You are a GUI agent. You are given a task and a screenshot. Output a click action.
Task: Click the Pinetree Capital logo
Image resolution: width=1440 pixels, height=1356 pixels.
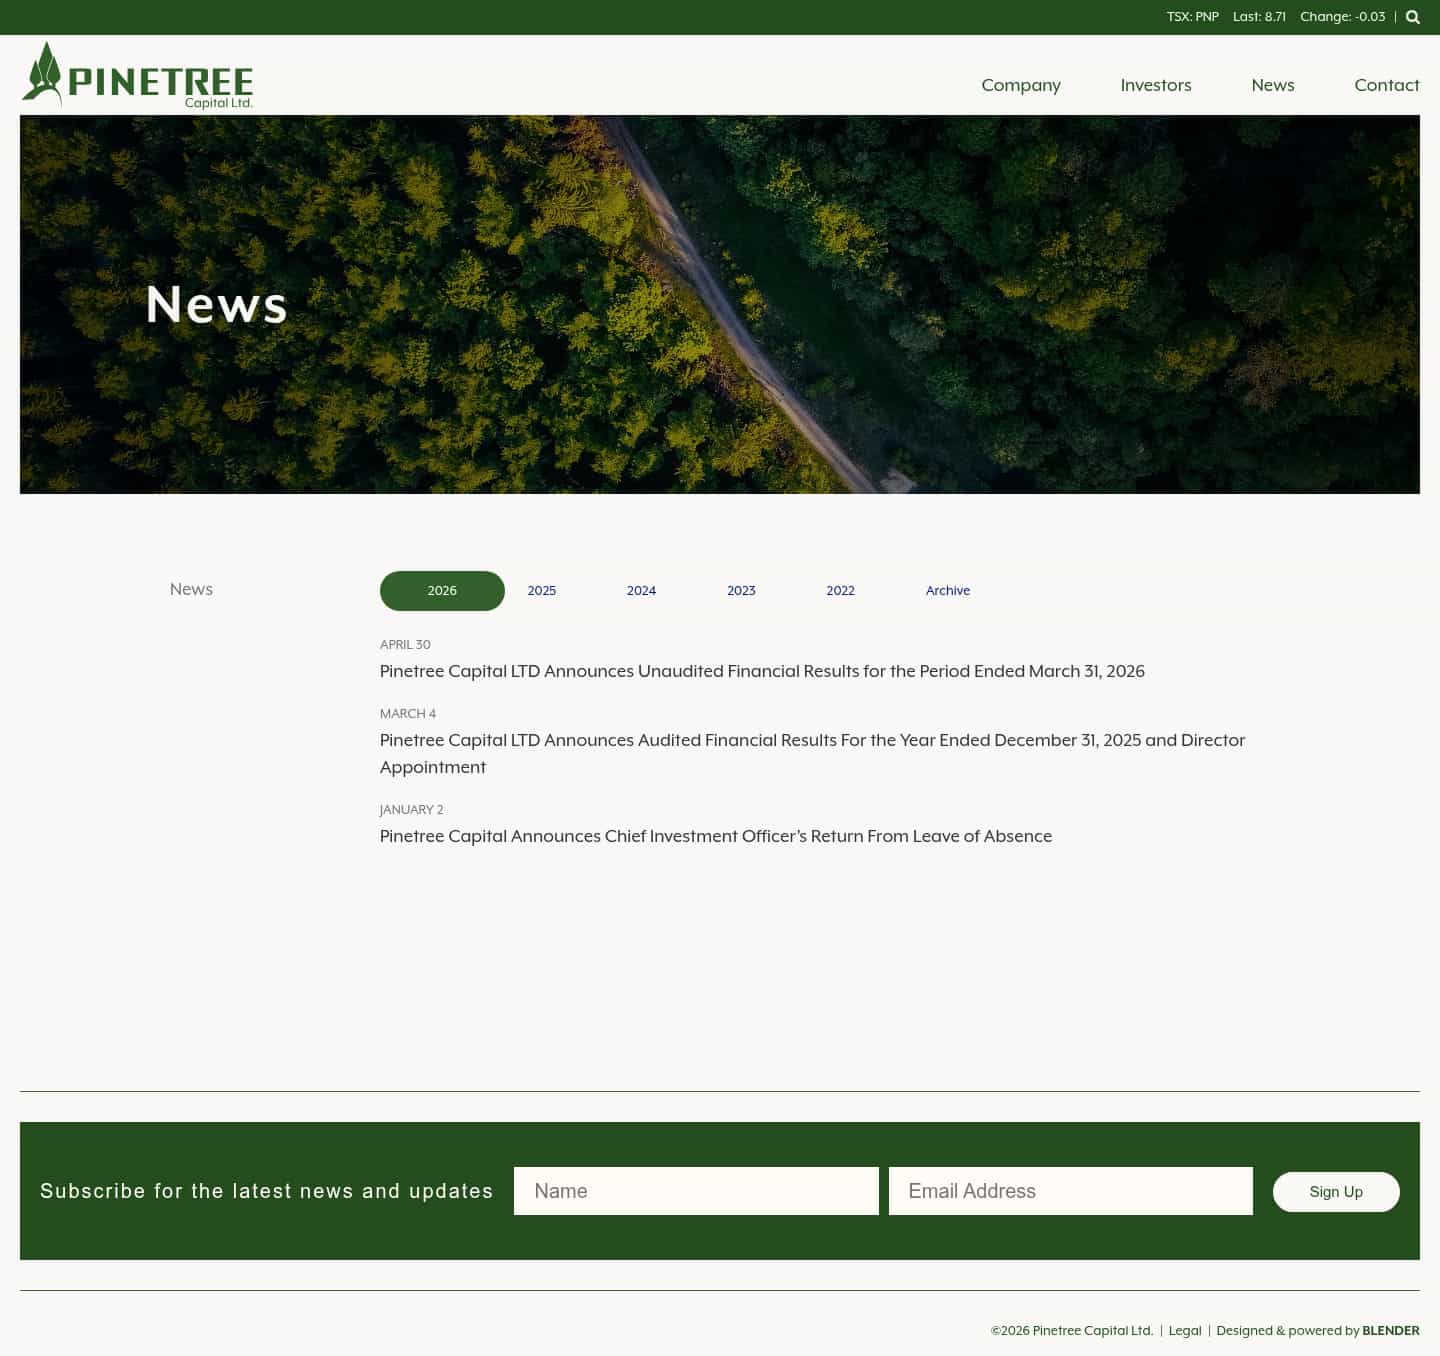point(137,75)
